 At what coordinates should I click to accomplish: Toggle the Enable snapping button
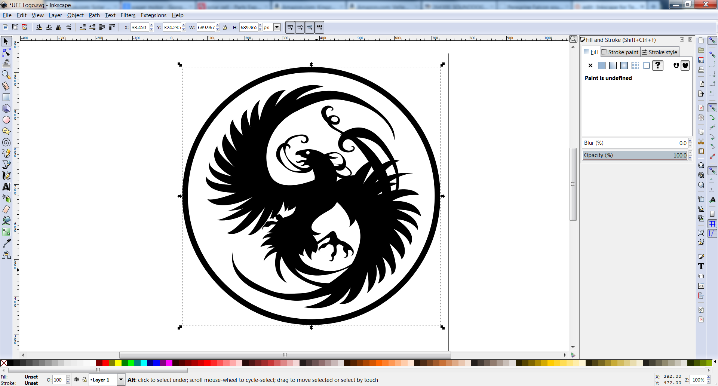(x=712, y=40)
